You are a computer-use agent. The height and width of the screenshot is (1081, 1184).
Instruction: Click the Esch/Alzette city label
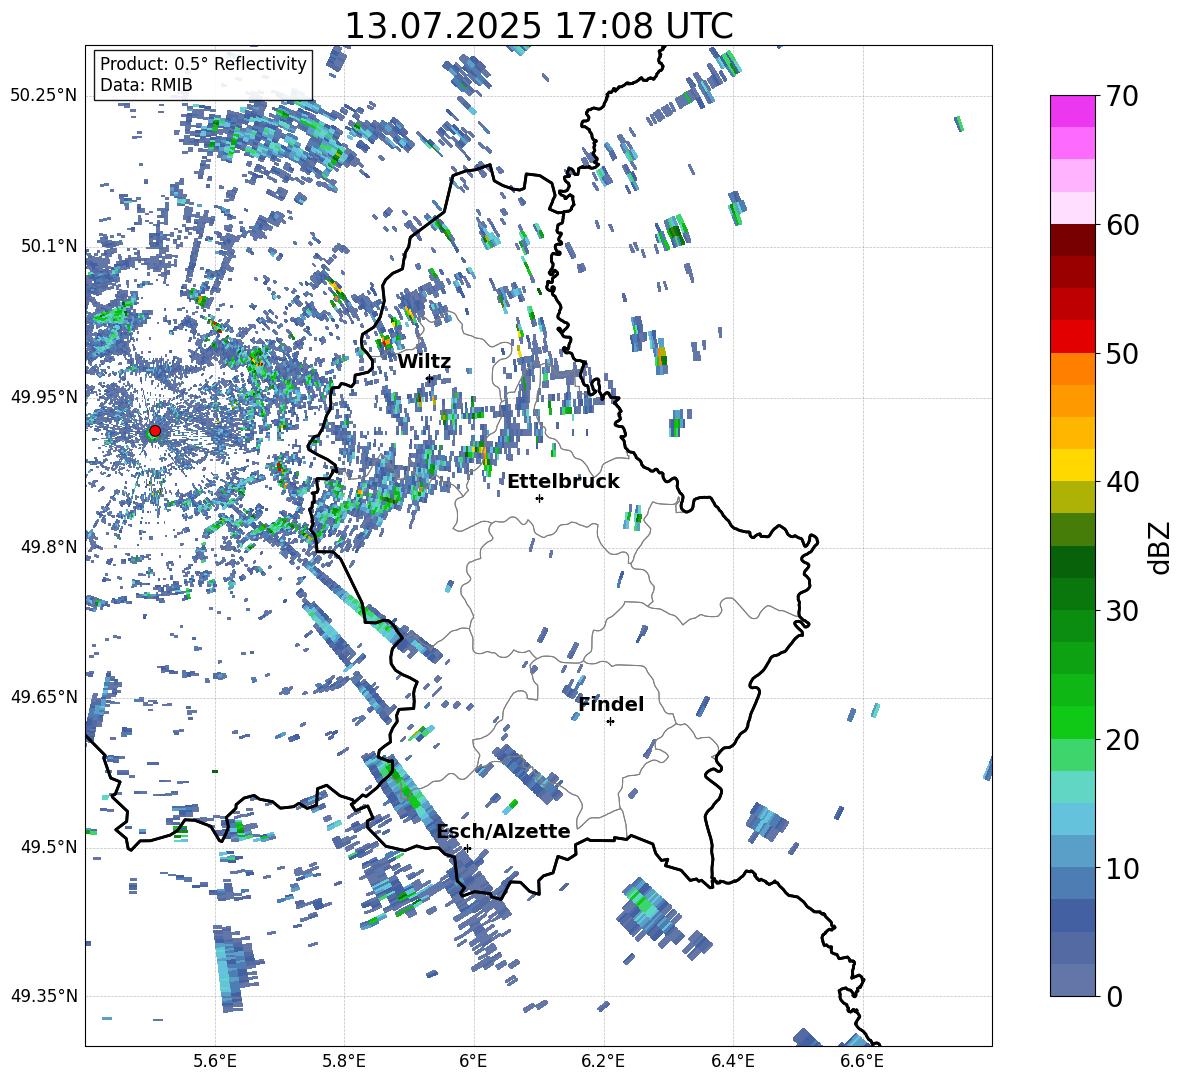tap(504, 831)
